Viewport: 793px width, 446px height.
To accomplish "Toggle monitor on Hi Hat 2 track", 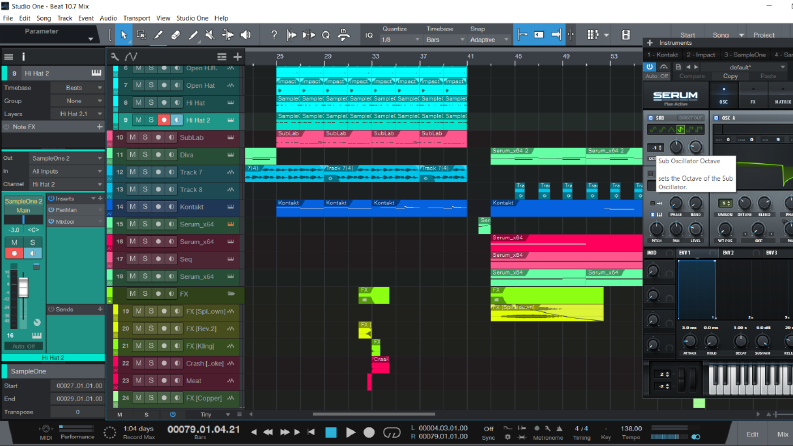I will (x=177, y=120).
